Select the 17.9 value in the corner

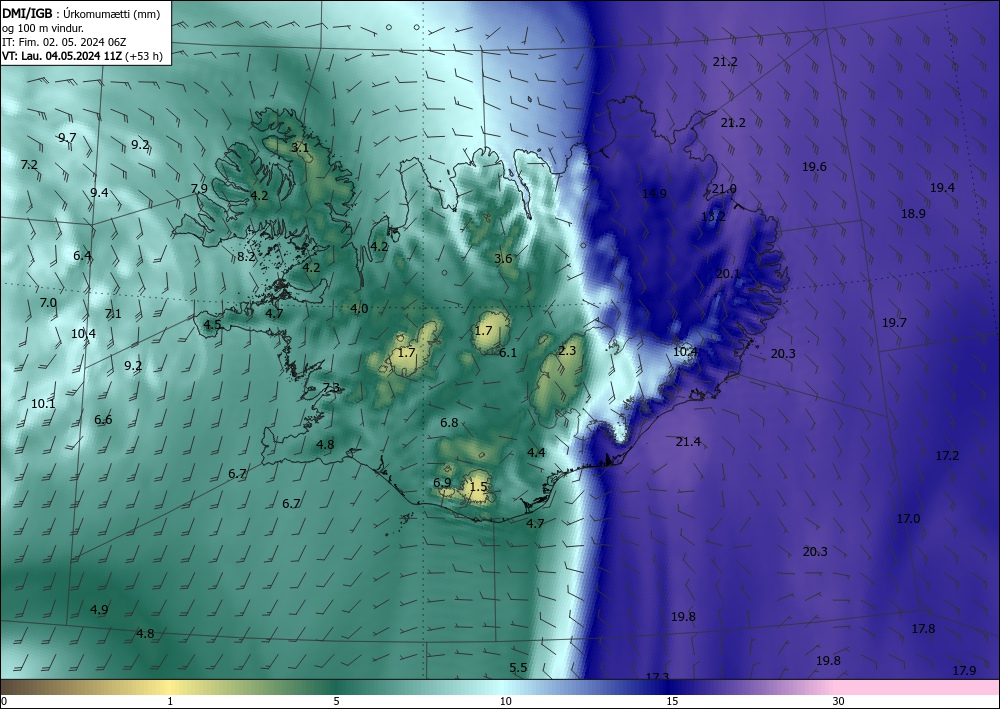(x=964, y=670)
